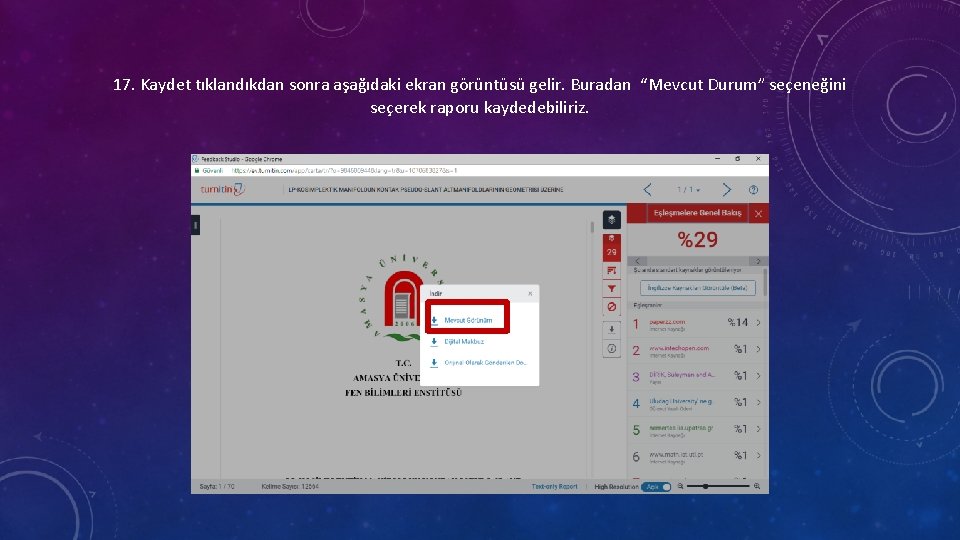Click the English sources beta button
The width and height of the screenshot is (960, 540).
click(698, 288)
